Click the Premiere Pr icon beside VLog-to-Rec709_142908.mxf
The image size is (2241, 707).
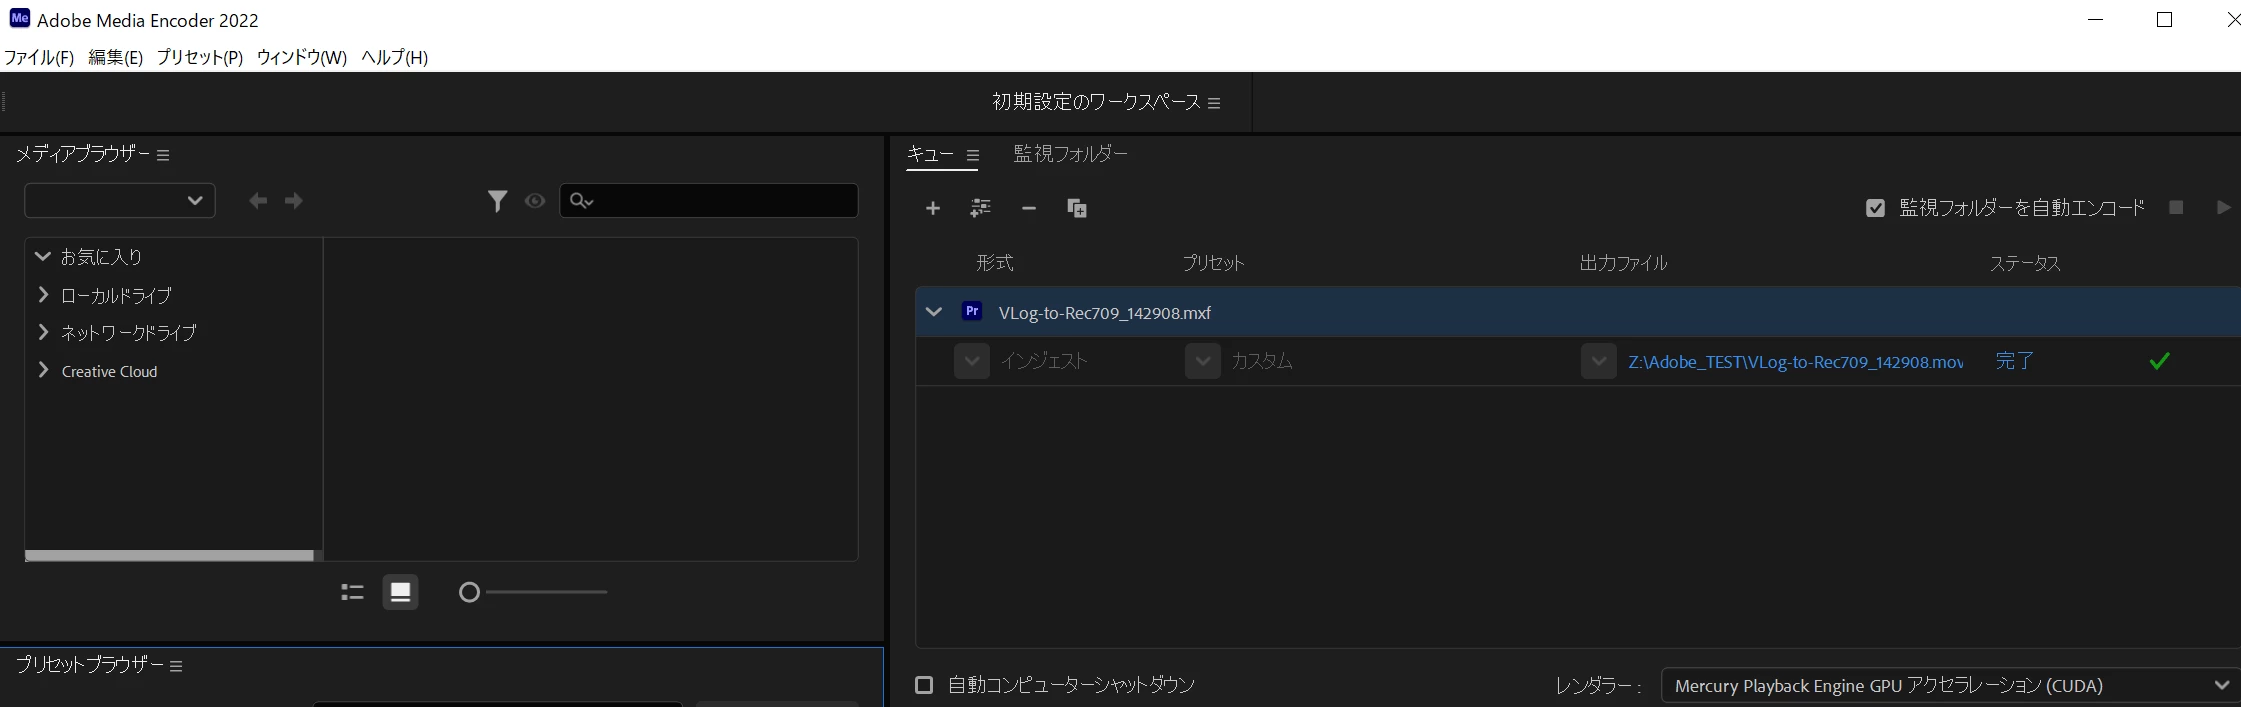point(972,311)
